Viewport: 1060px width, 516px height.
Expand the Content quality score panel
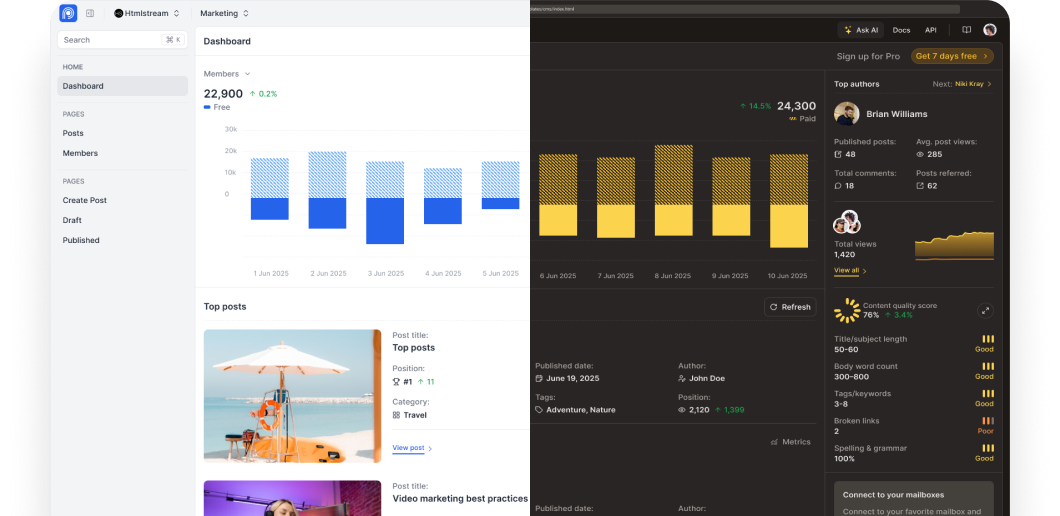(984, 311)
